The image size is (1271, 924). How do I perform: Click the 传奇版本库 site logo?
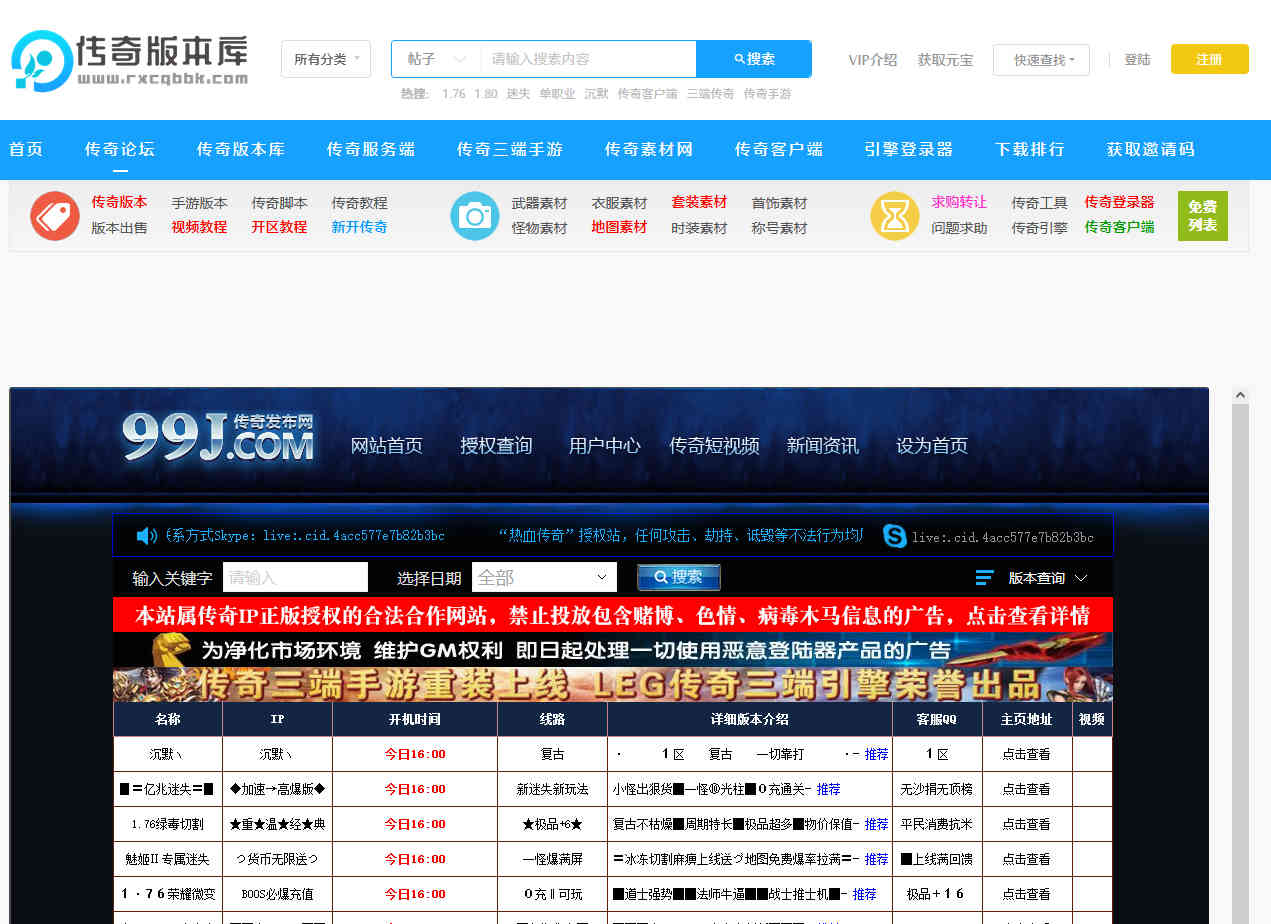[x=129, y=60]
